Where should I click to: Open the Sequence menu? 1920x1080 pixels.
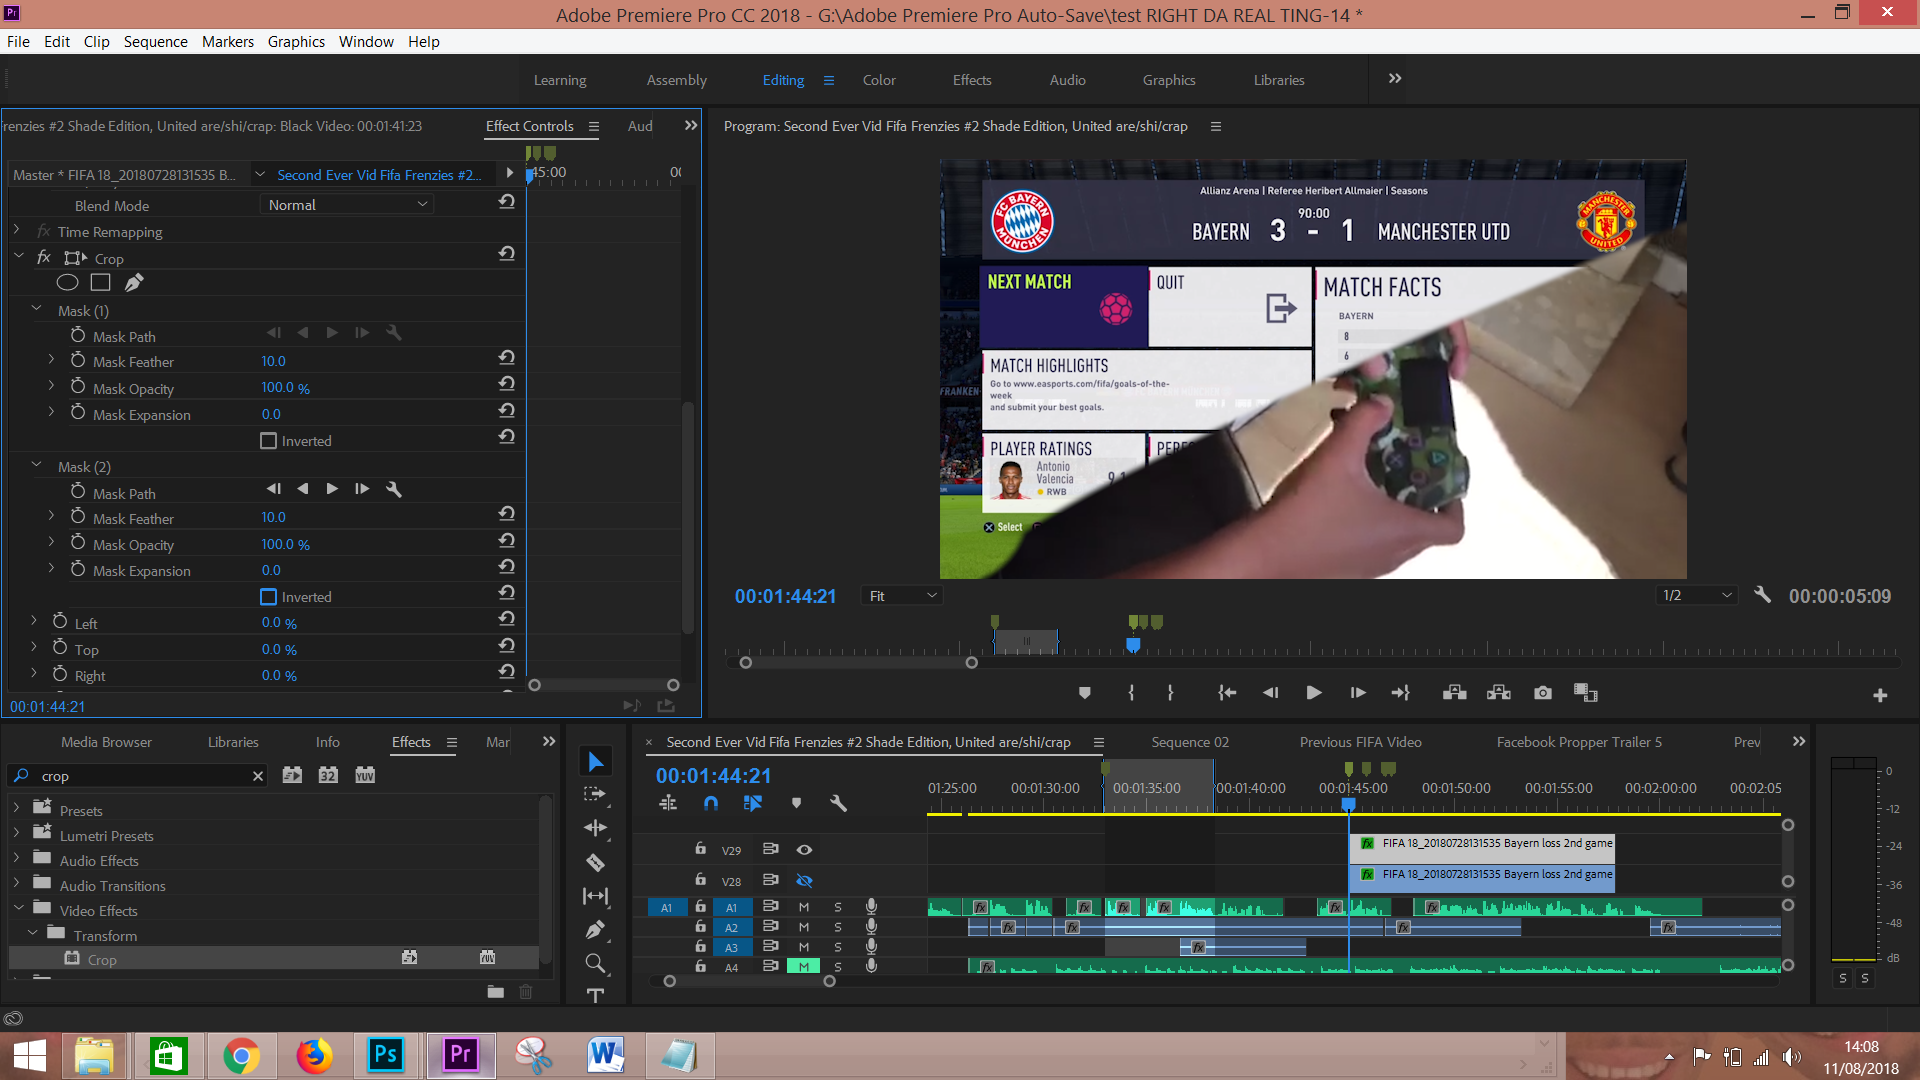point(155,41)
